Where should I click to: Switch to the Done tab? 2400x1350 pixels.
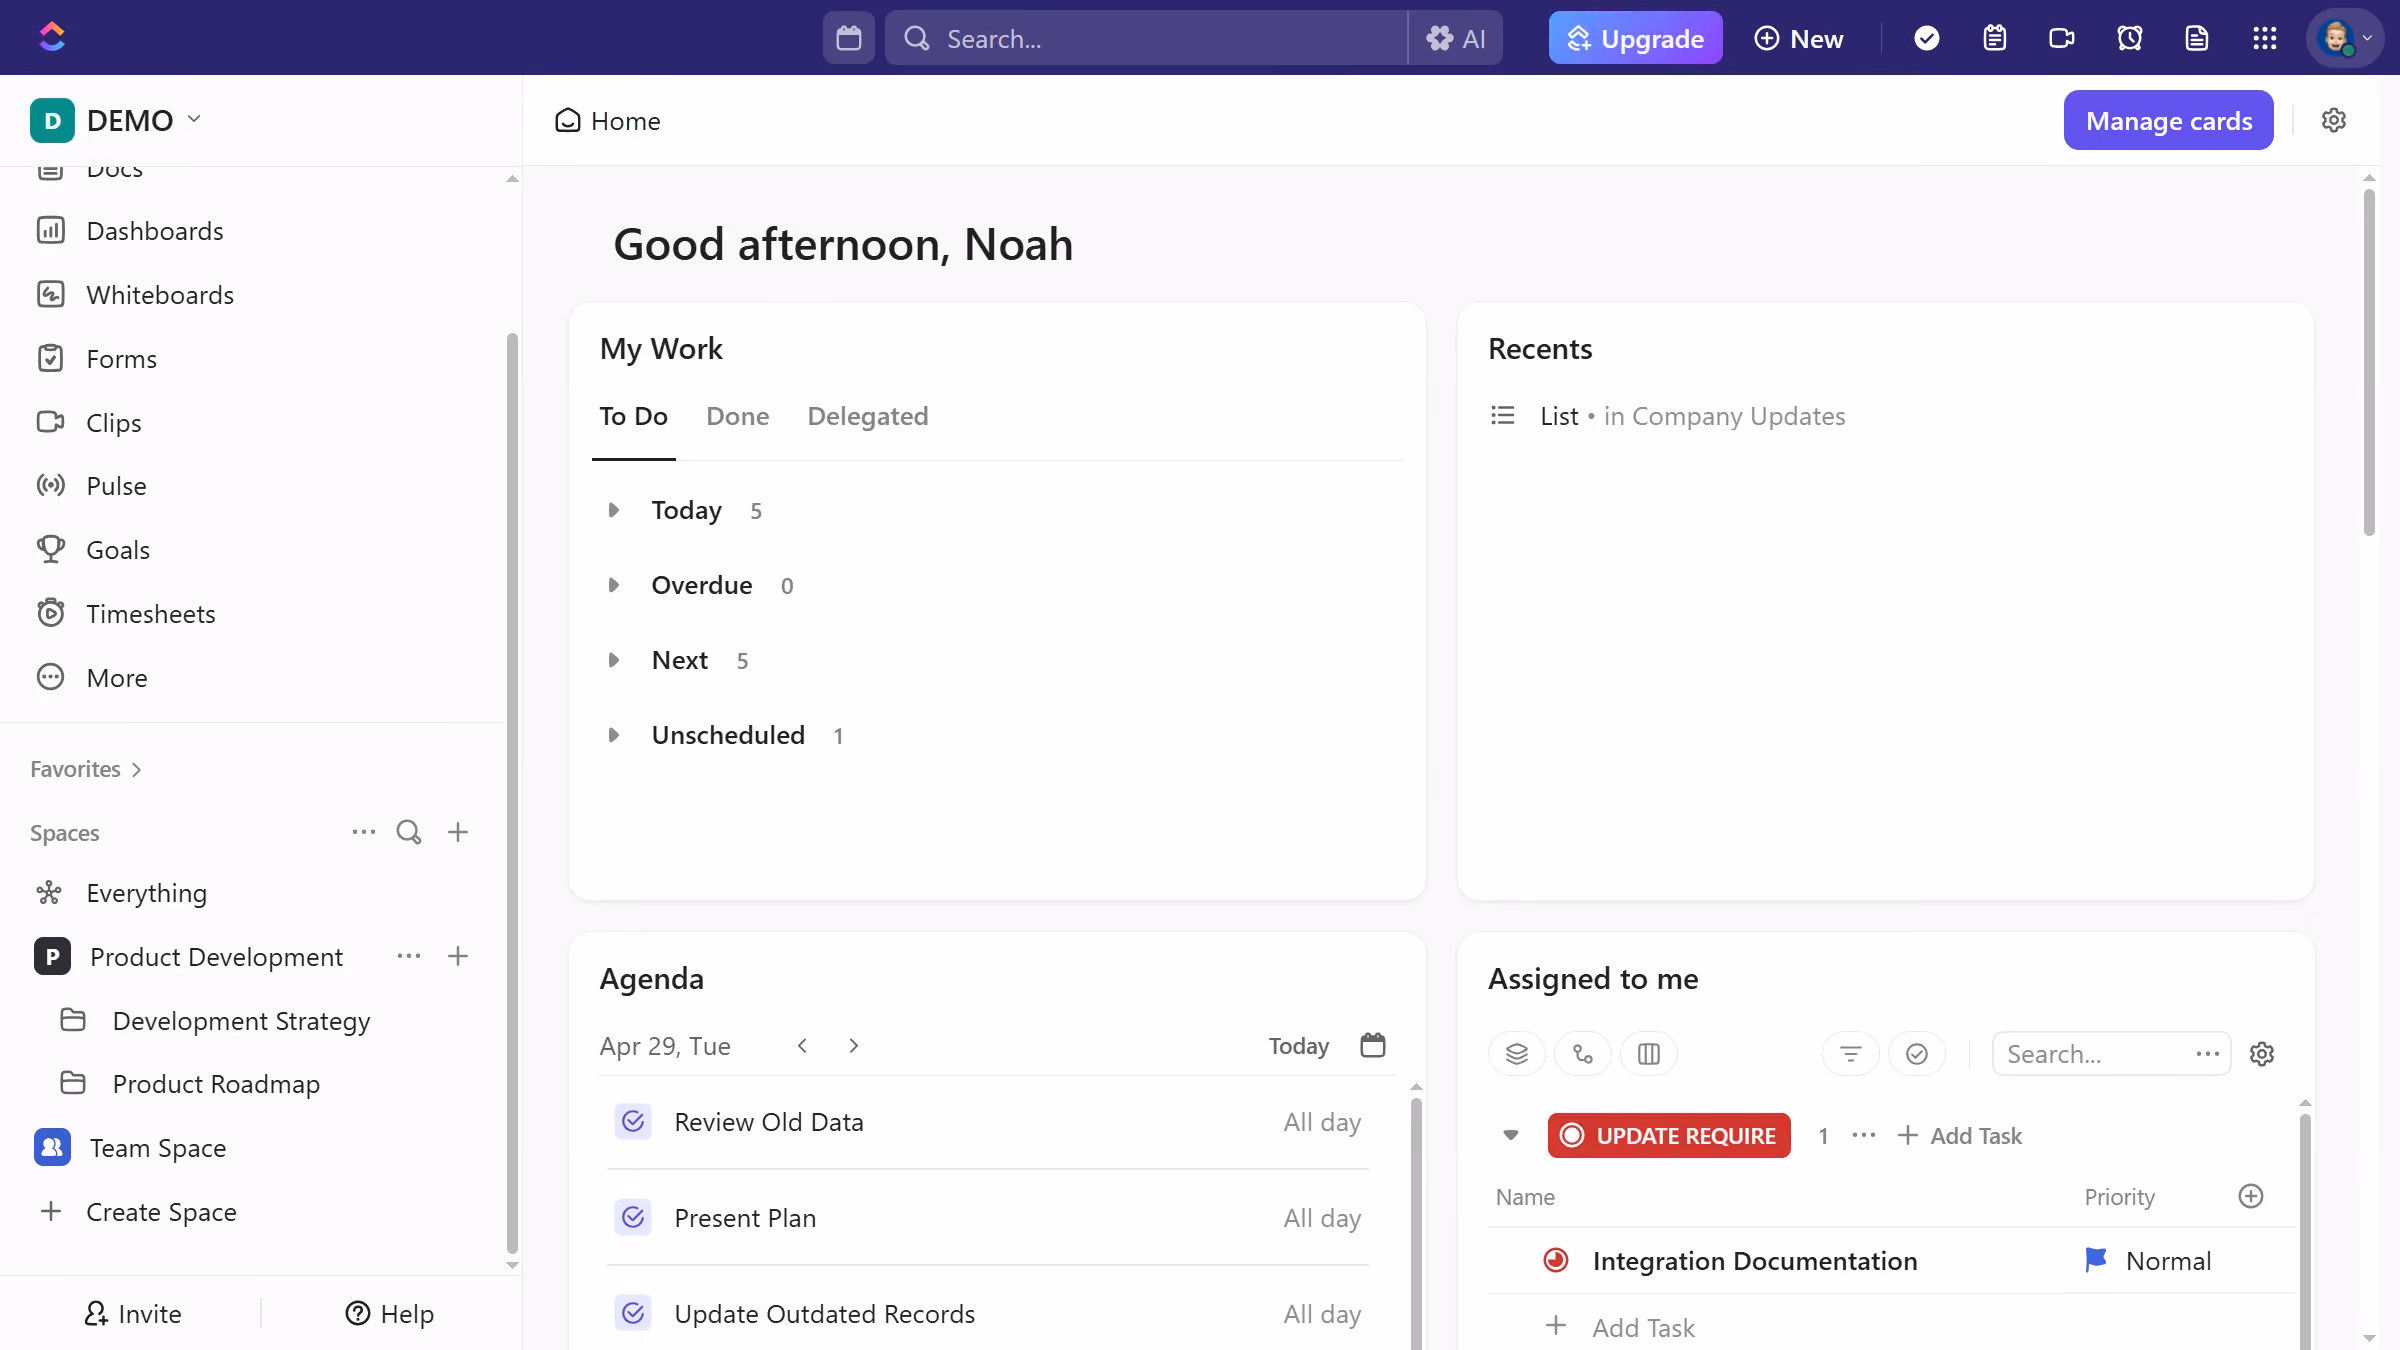737,416
